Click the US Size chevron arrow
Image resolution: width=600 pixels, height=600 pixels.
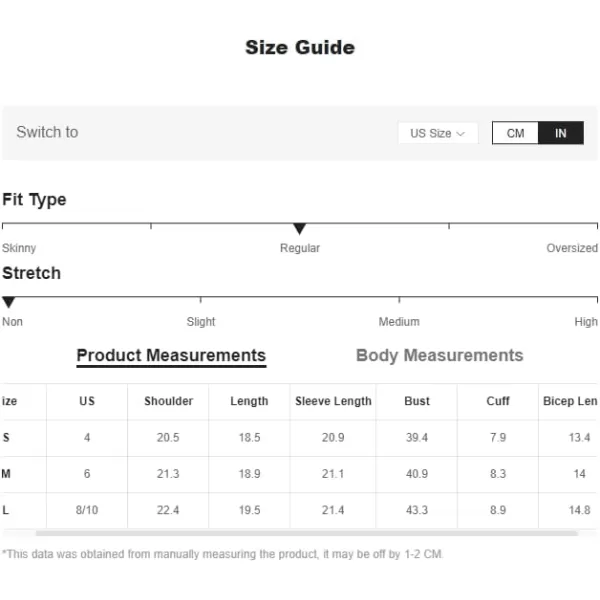(x=461, y=134)
